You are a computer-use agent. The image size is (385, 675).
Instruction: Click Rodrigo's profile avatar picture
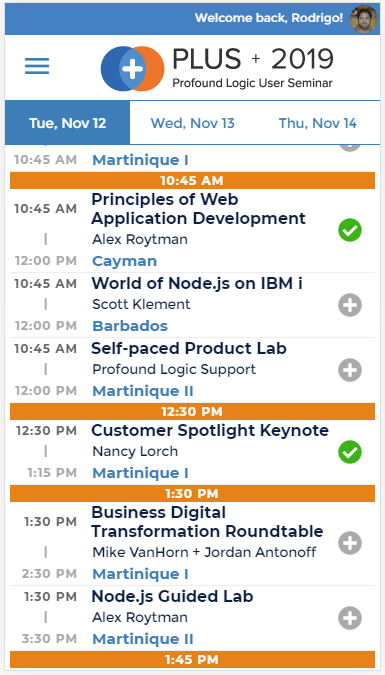[363, 19]
